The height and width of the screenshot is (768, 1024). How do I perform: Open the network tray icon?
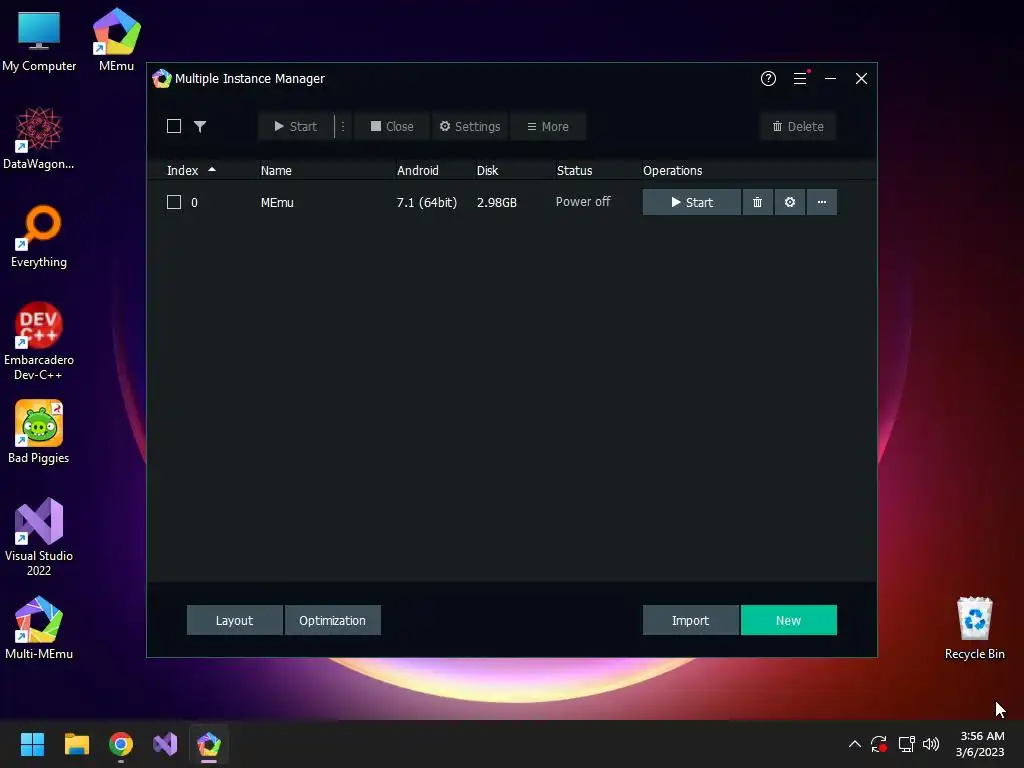(906, 744)
